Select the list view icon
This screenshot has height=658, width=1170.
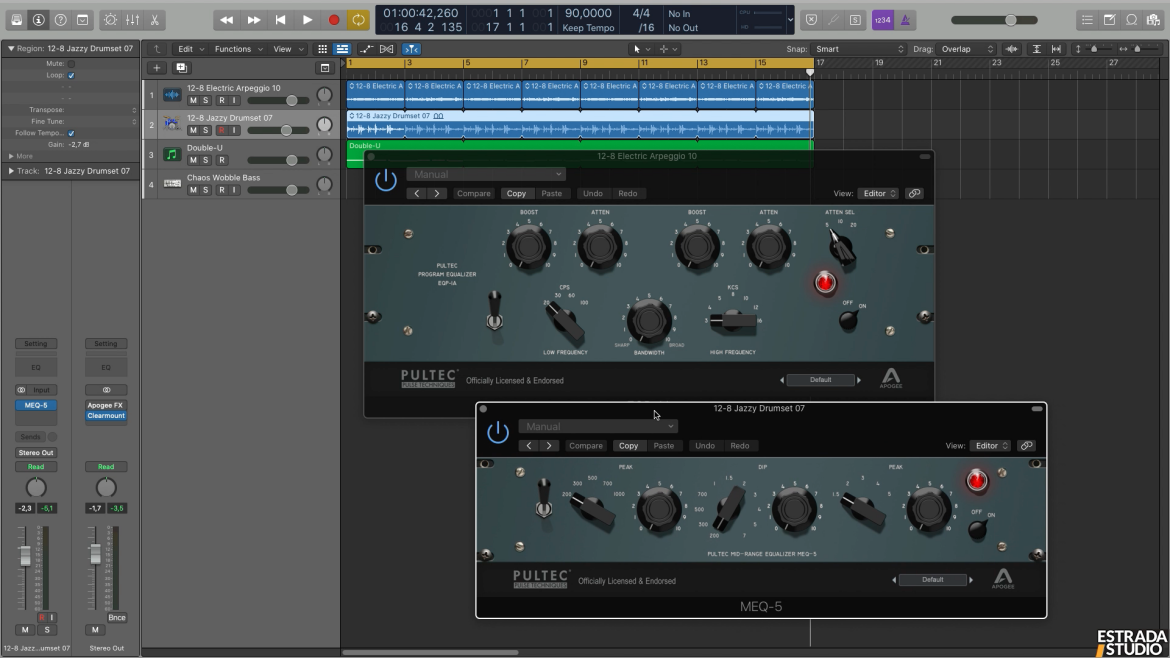(342, 49)
